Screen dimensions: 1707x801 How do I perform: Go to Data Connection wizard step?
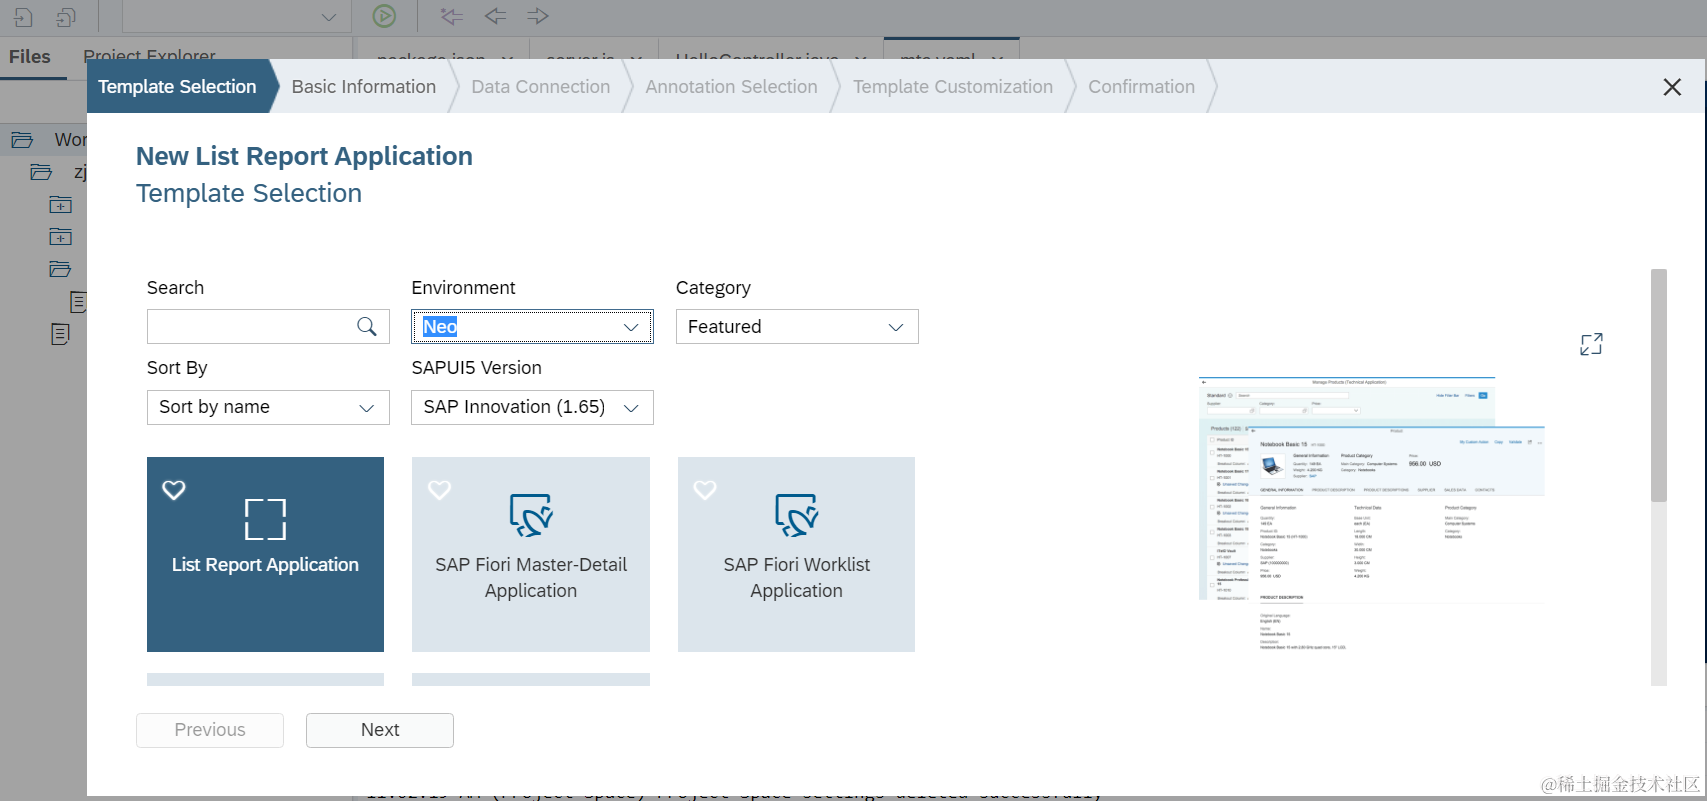(x=541, y=87)
